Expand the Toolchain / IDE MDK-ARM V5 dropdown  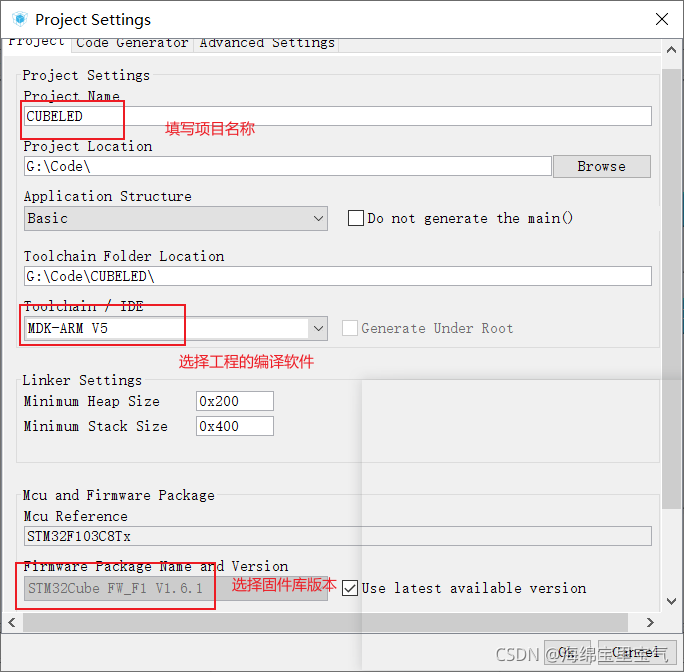tap(176, 328)
